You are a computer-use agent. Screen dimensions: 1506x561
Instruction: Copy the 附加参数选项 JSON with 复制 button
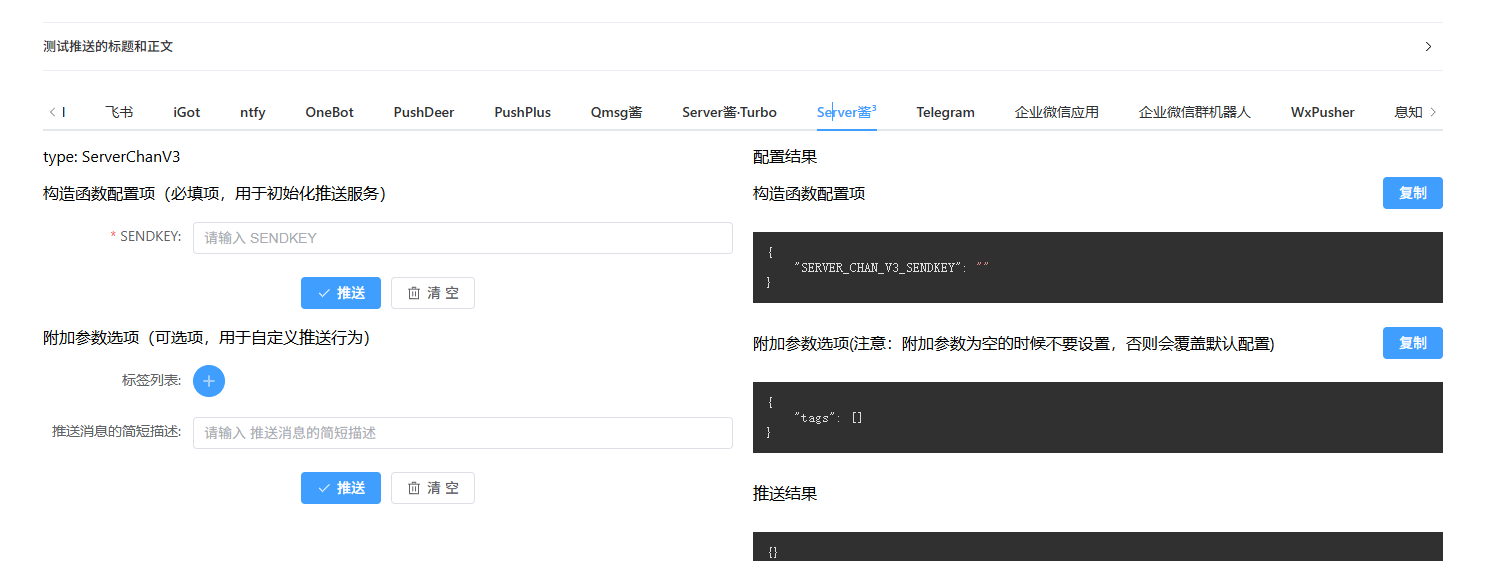pyautogui.click(x=1413, y=343)
